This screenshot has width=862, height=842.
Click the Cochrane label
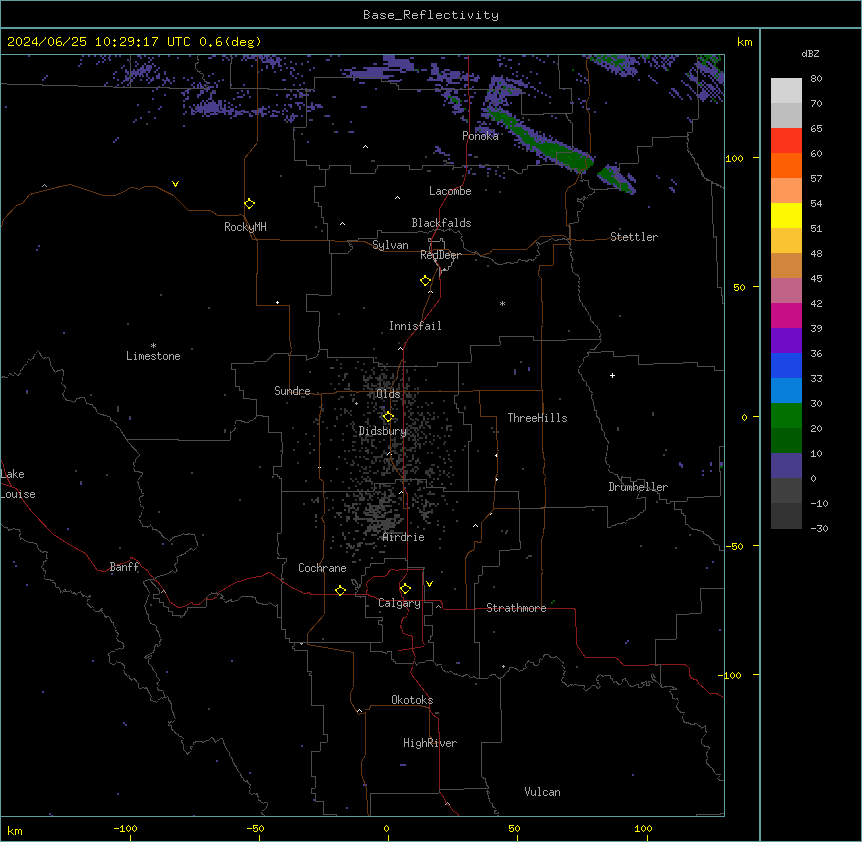pyautogui.click(x=322, y=568)
